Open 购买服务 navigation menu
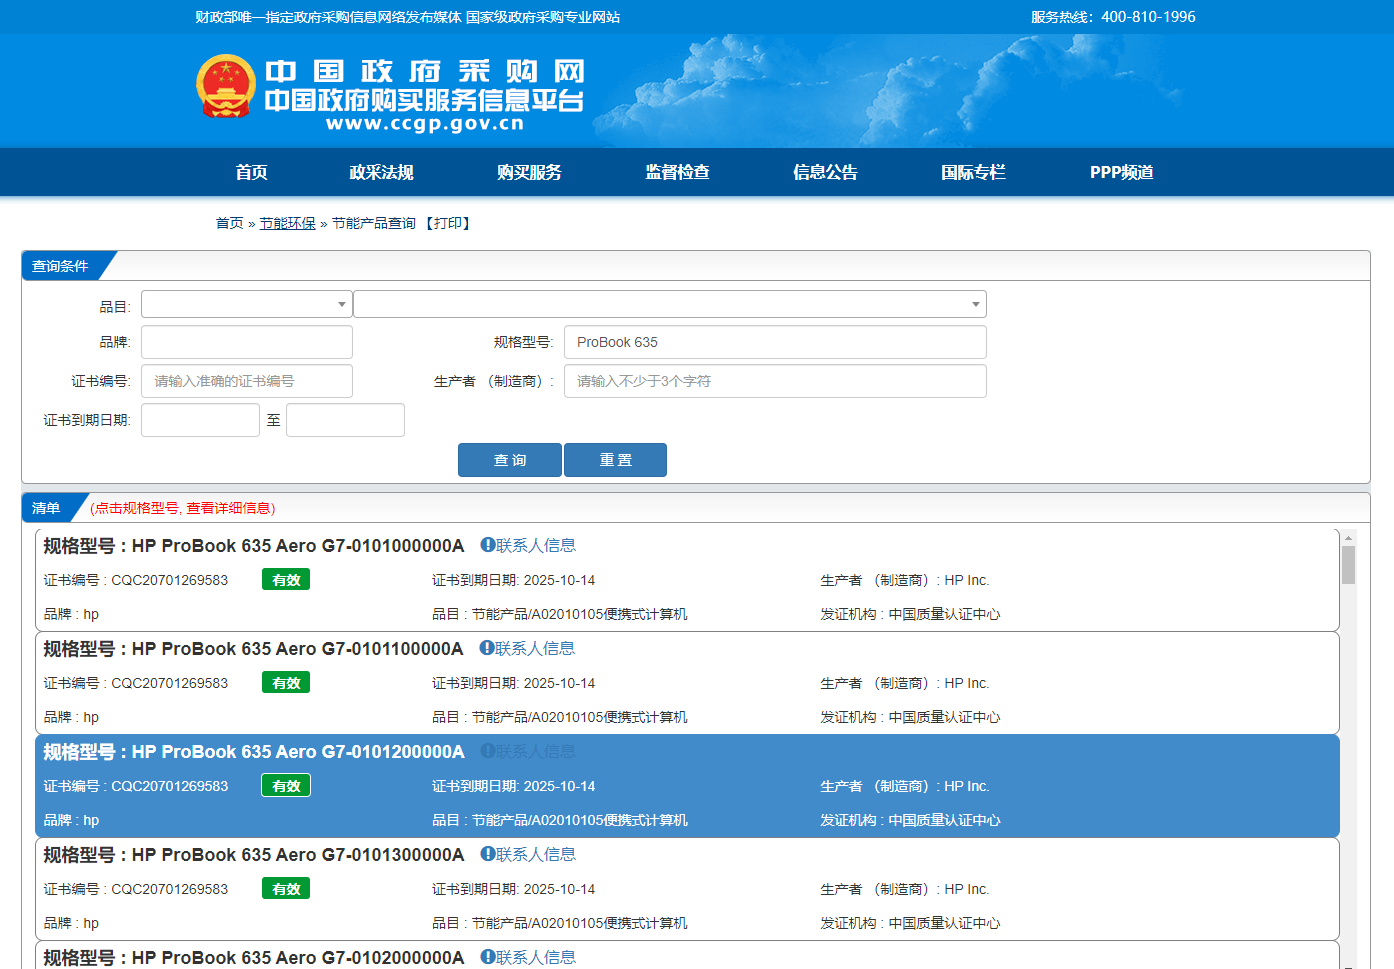1394x969 pixels. [x=529, y=172]
